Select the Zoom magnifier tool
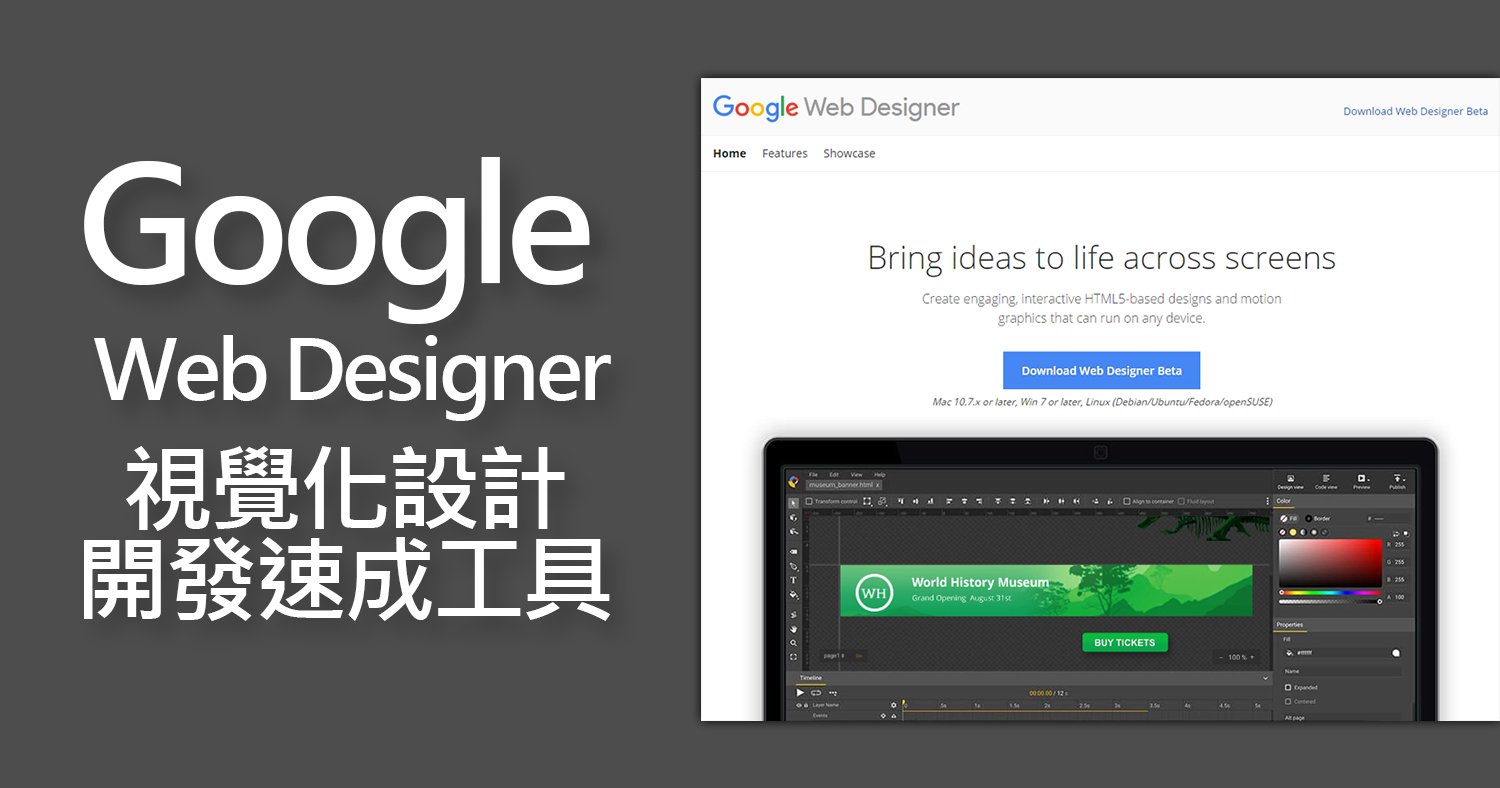The width and height of the screenshot is (1500, 788). (x=793, y=643)
